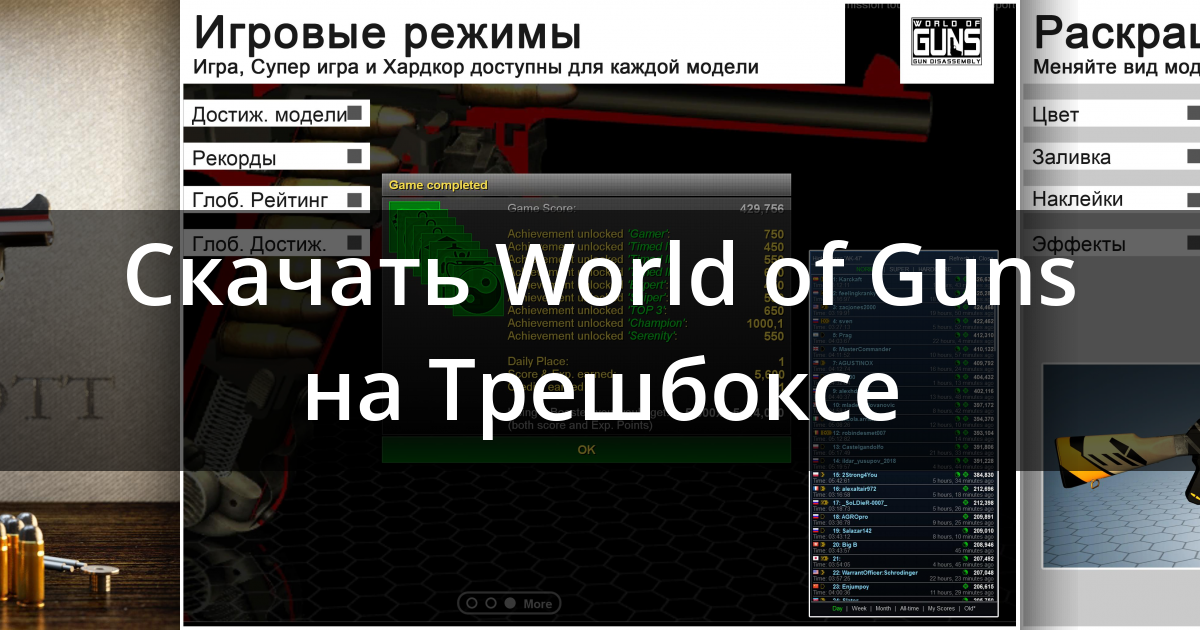Select player 22: WarrantOfficer:Schrodinger

point(875,573)
